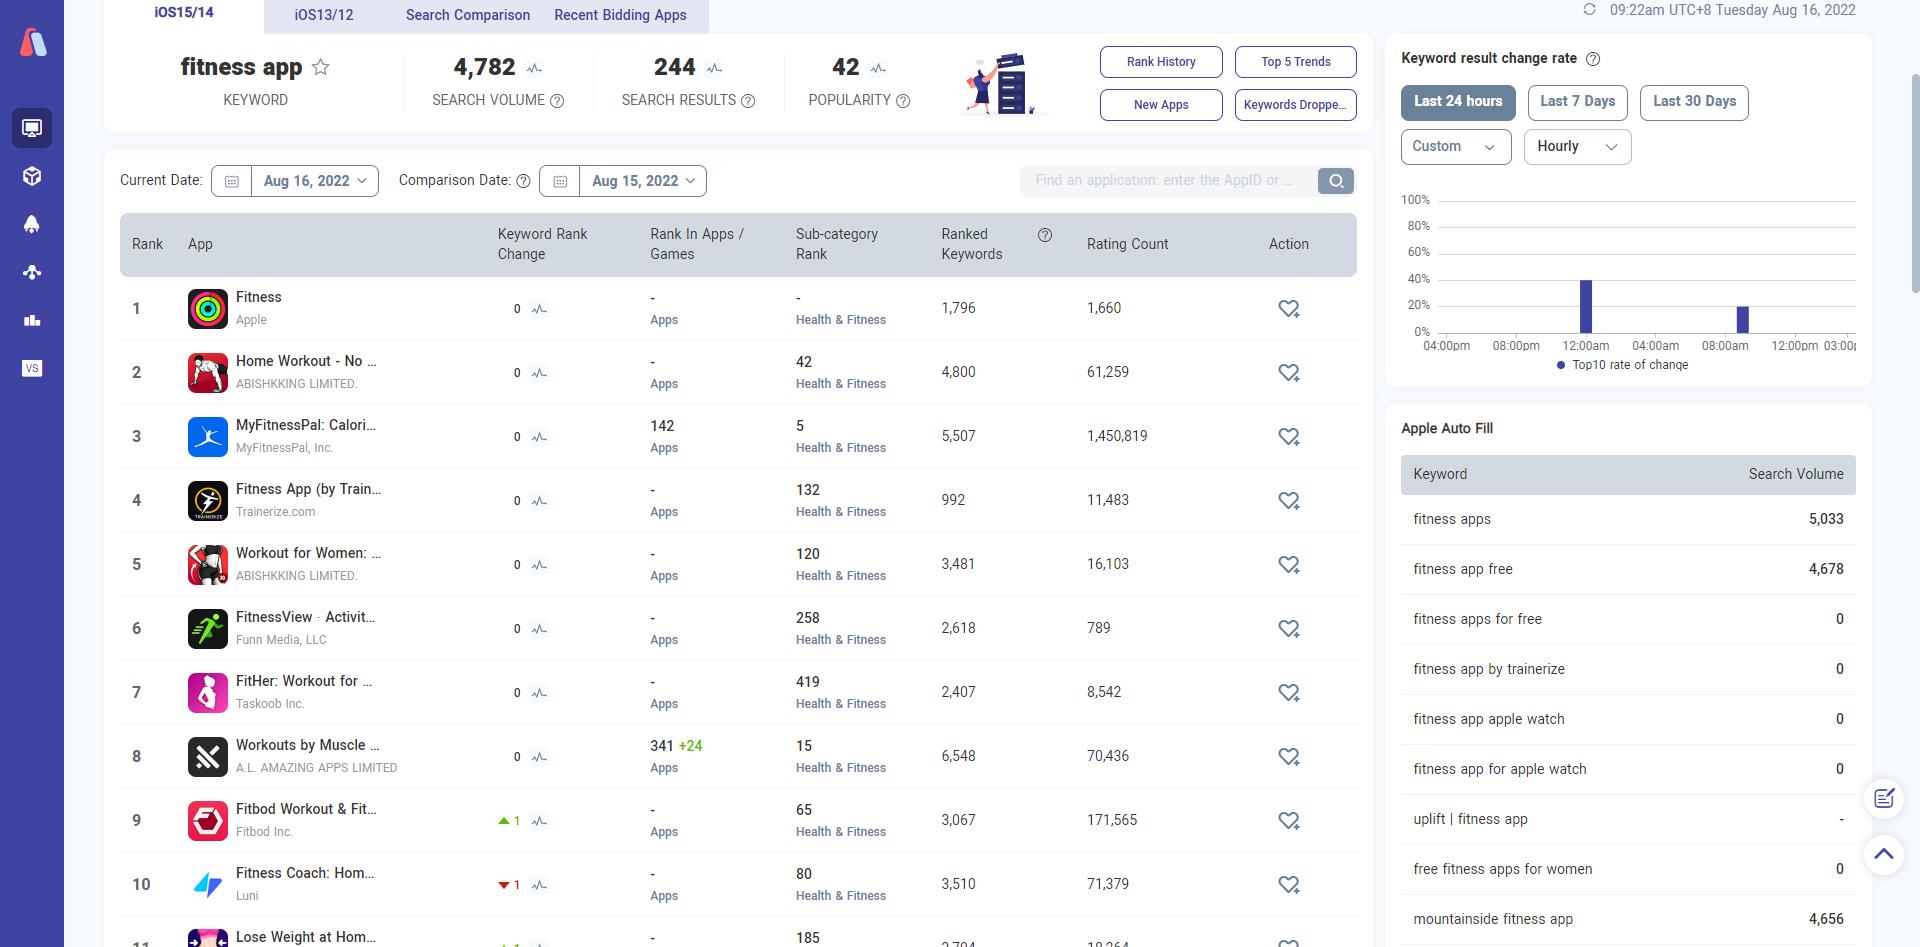
Task: Focus the Find an application search field
Action: point(1168,181)
